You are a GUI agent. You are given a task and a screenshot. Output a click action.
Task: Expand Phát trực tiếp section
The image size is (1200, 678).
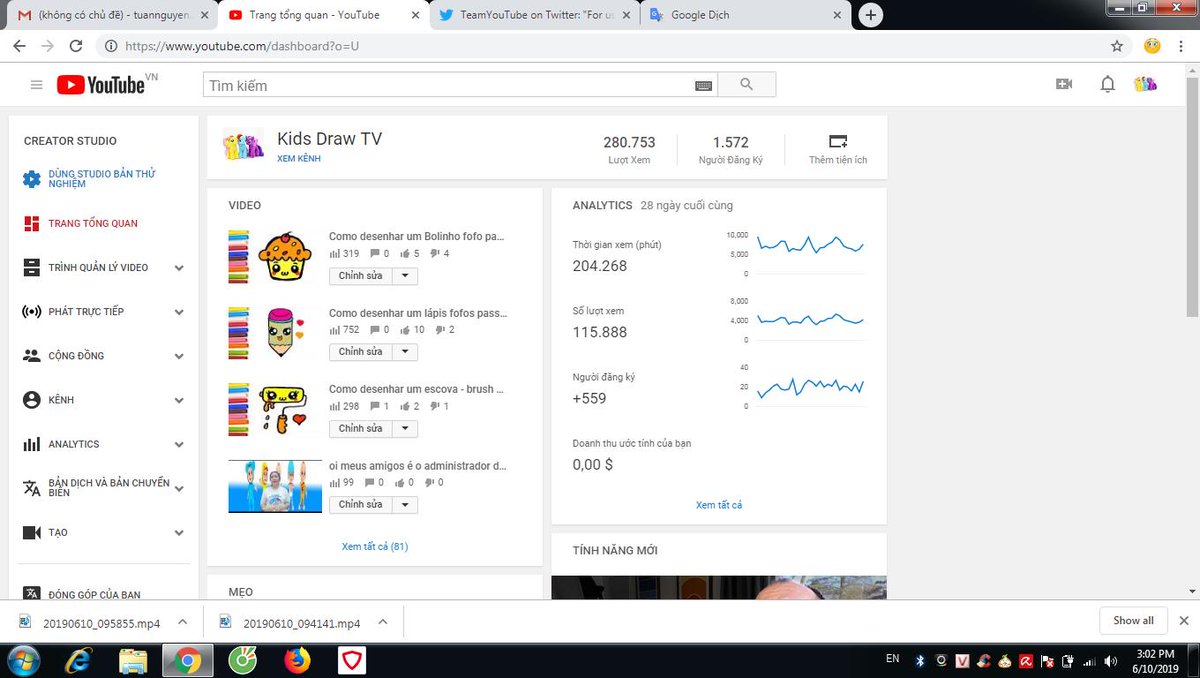[x=179, y=312]
